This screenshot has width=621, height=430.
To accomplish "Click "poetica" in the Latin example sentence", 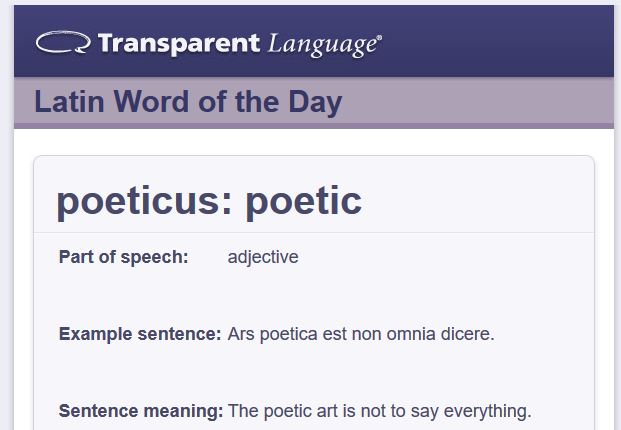I will click(289, 334).
